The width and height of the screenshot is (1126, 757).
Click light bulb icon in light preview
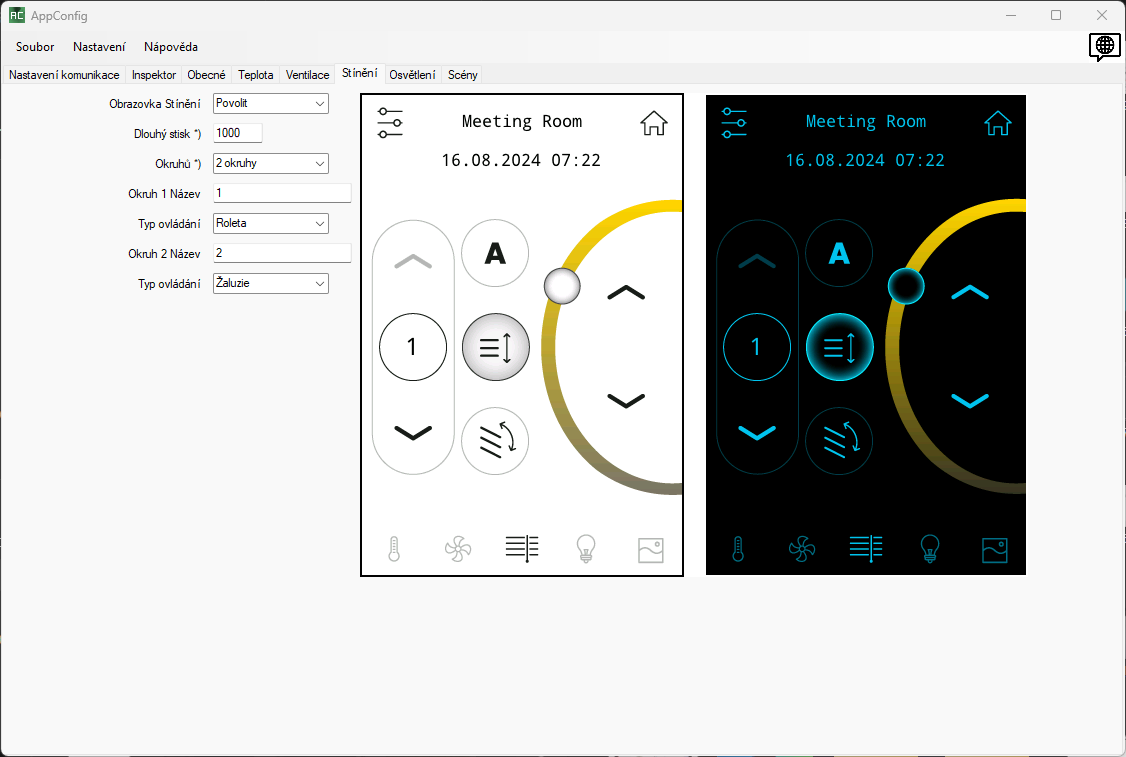pyautogui.click(x=586, y=549)
